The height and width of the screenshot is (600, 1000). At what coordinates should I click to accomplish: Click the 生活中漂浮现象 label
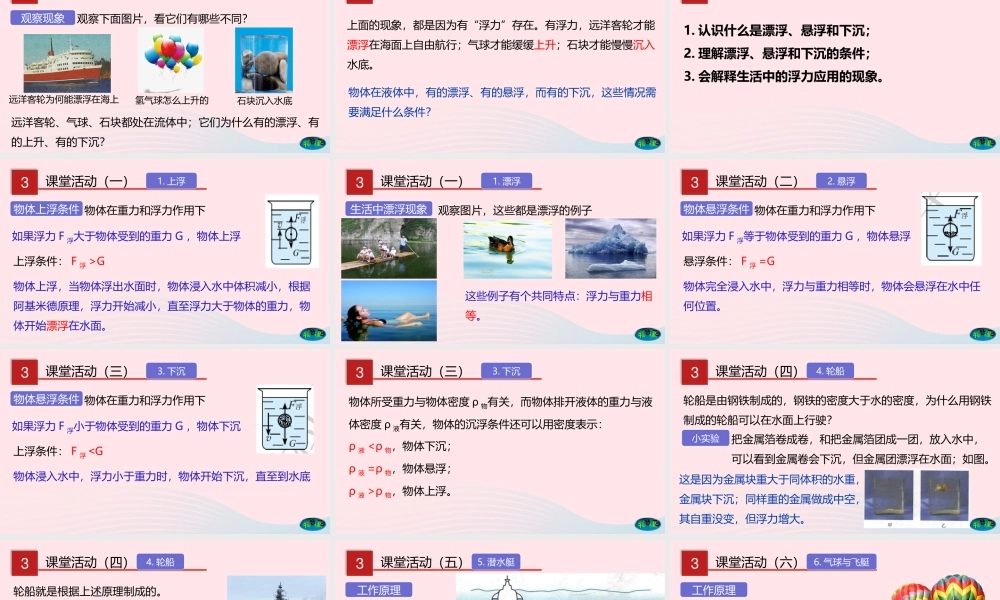coord(389,209)
